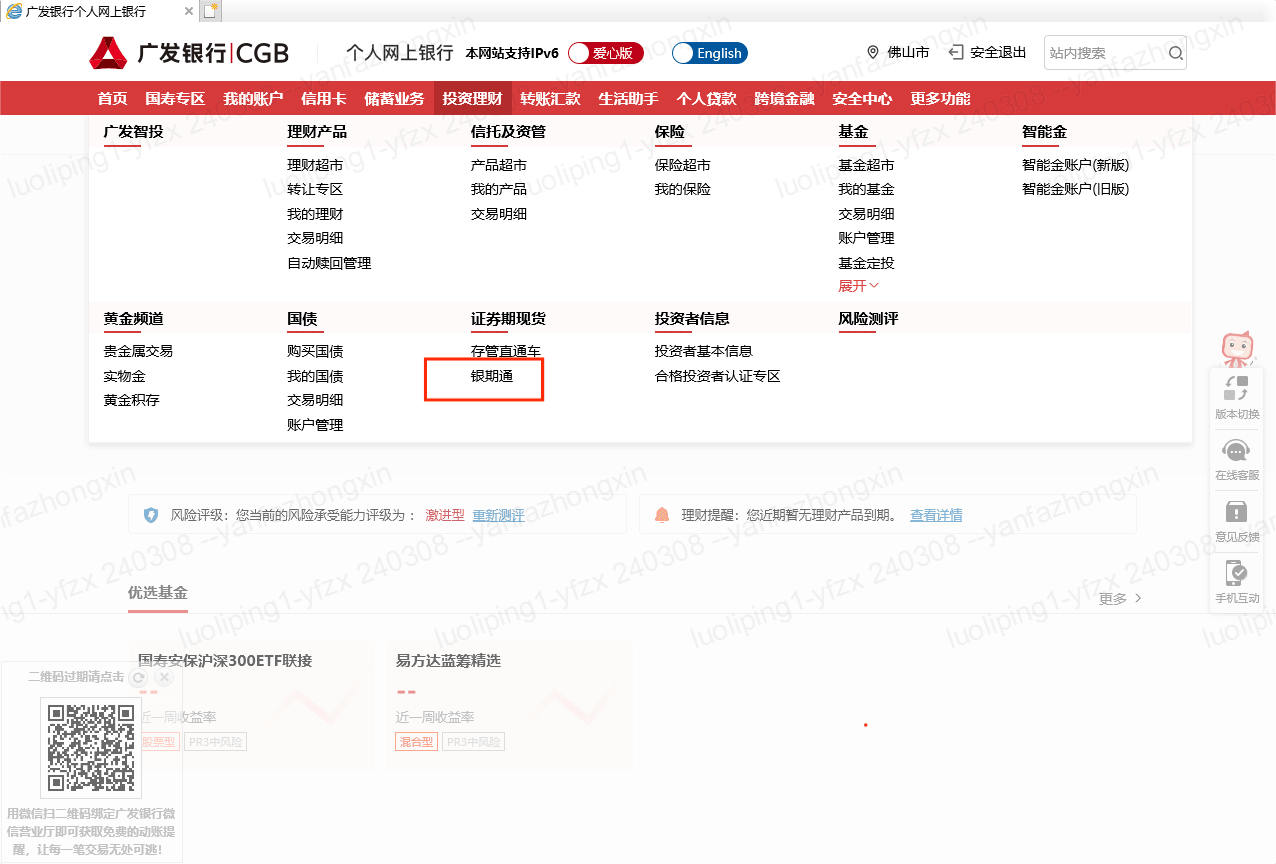Image resolution: width=1276 pixels, height=864 pixels.
Task: Click the 意见反馈 feedback icon
Action: 1237,513
